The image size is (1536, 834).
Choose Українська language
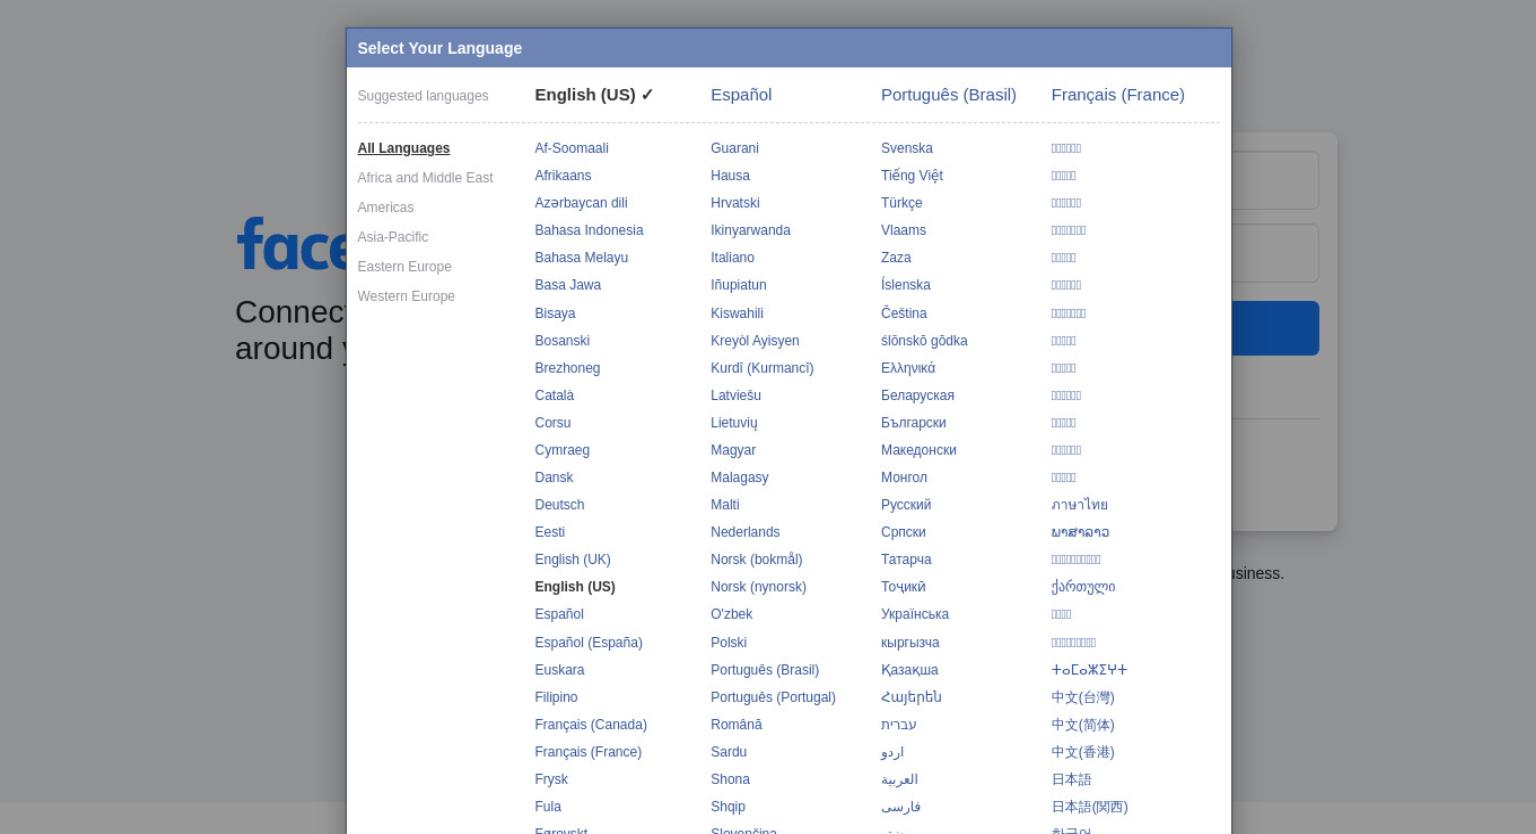click(x=915, y=614)
